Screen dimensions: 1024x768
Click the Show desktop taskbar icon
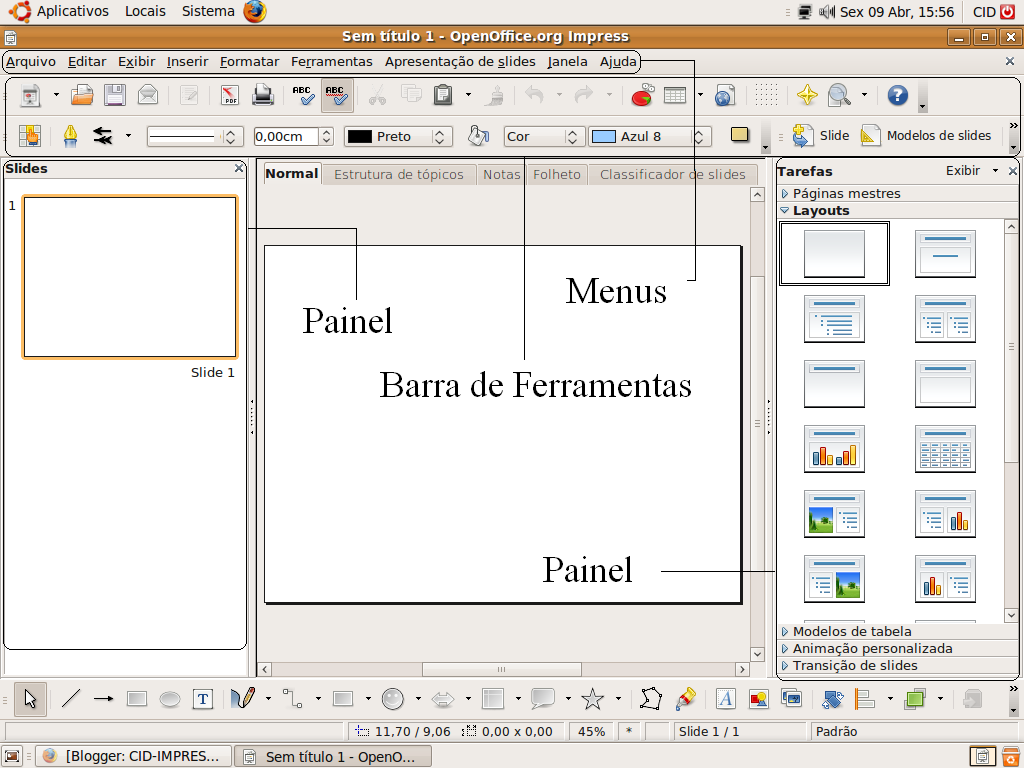12,756
